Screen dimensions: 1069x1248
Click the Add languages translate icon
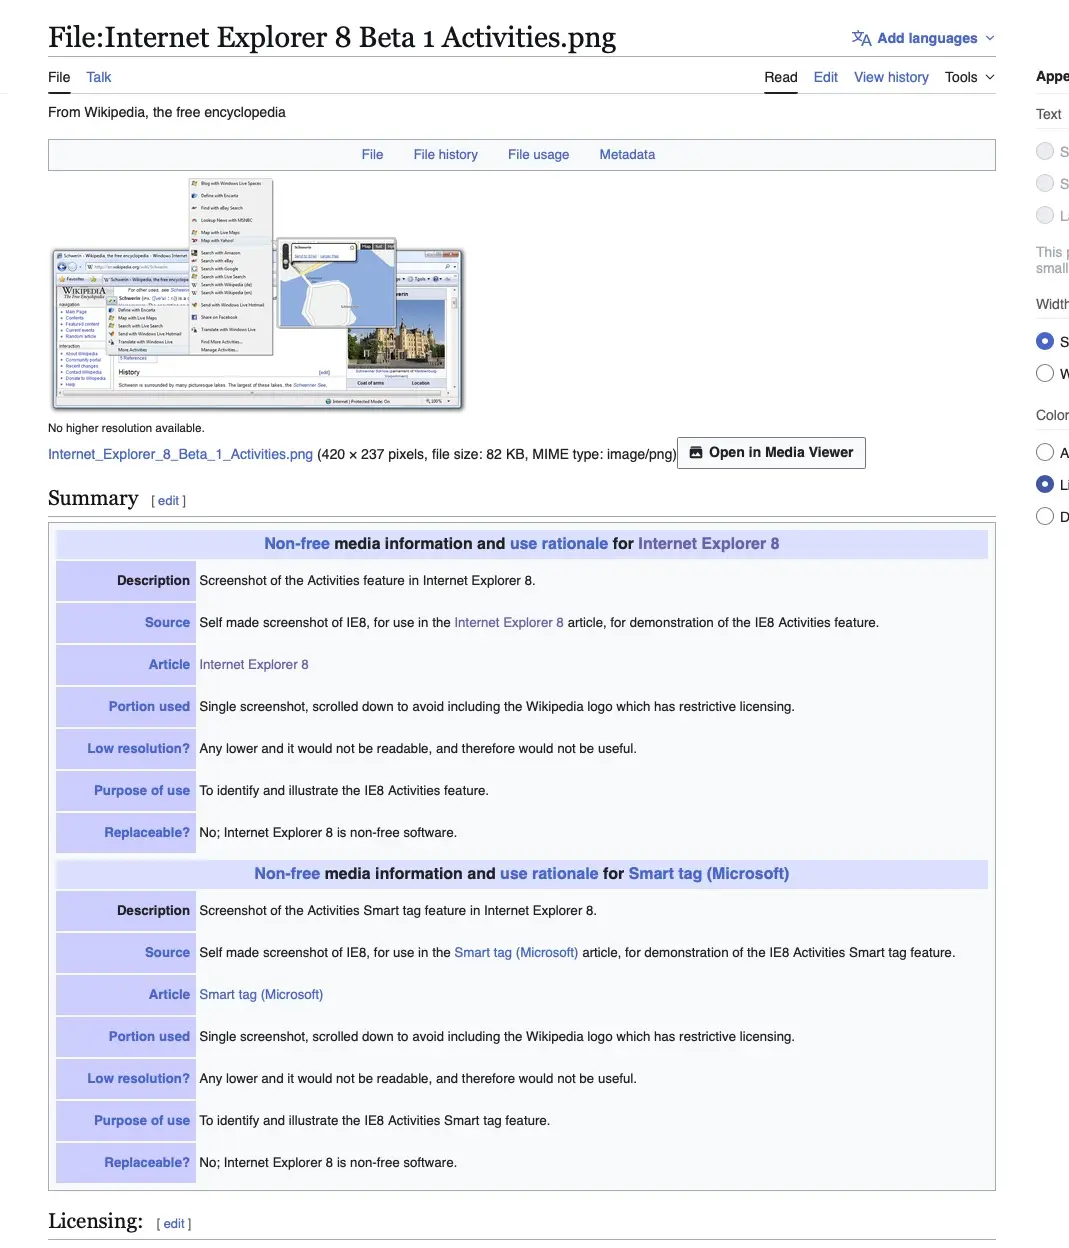[x=861, y=38]
